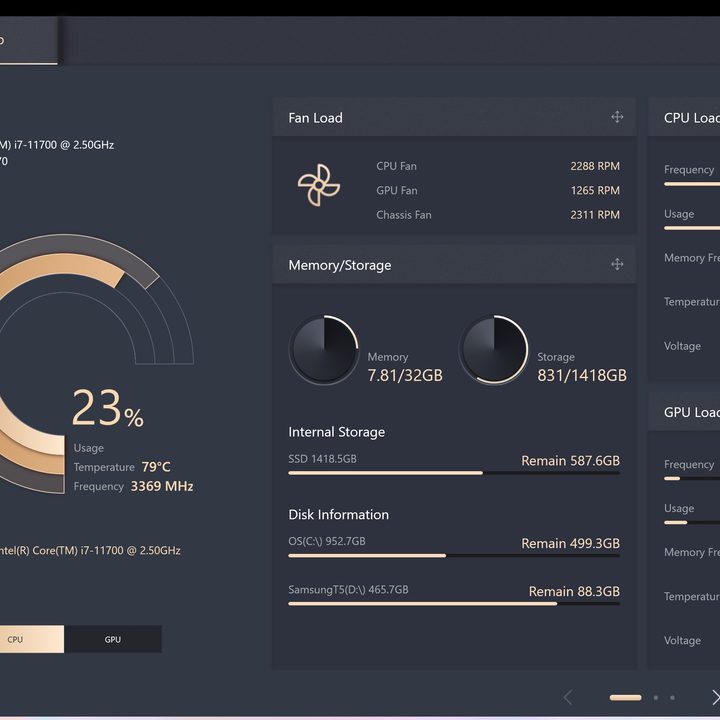Click GPU Load Frequency bar
Image resolution: width=720 pixels, height=720 pixels.
(692, 478)
